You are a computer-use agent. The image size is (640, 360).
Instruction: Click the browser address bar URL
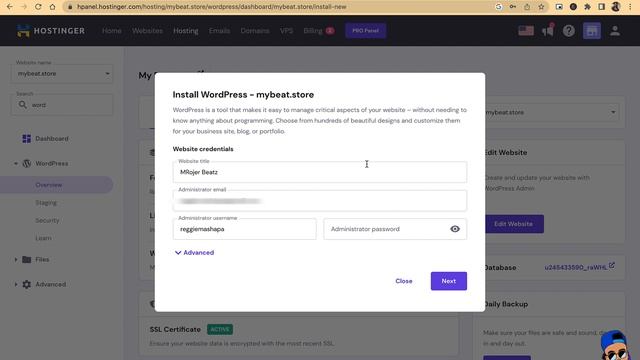coord(211,7)
